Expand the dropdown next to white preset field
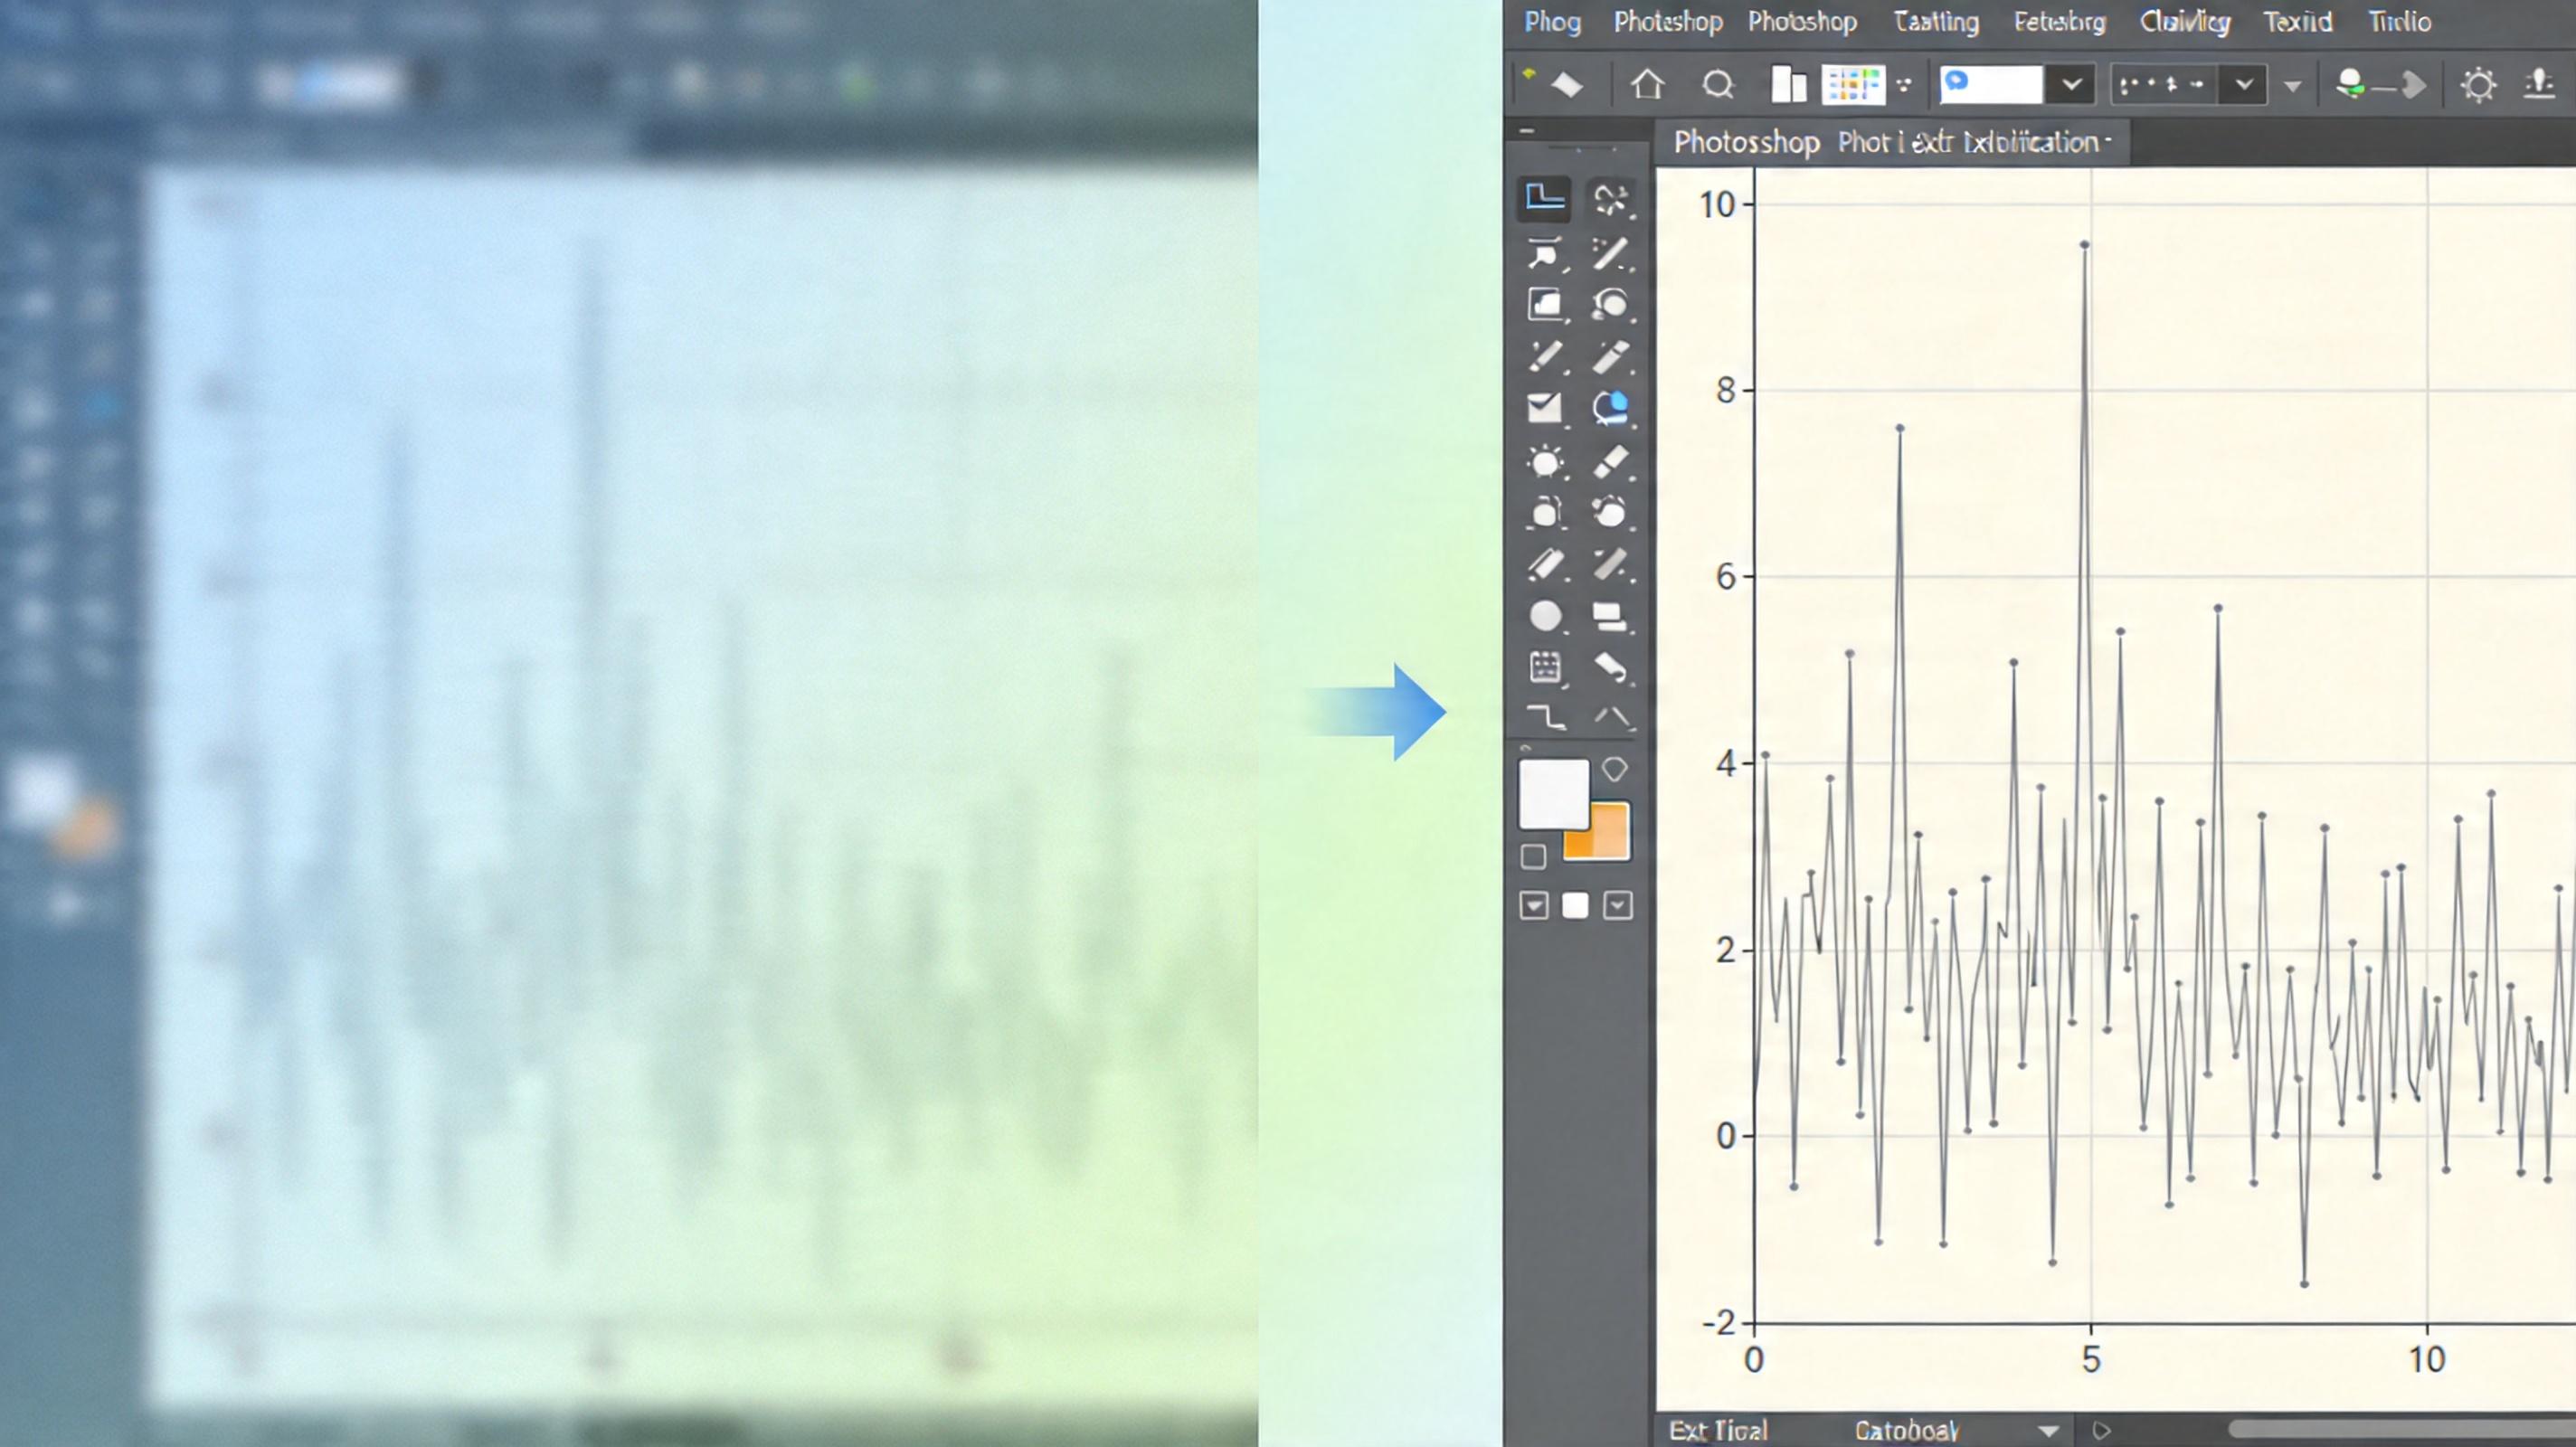 [2071, 85]
